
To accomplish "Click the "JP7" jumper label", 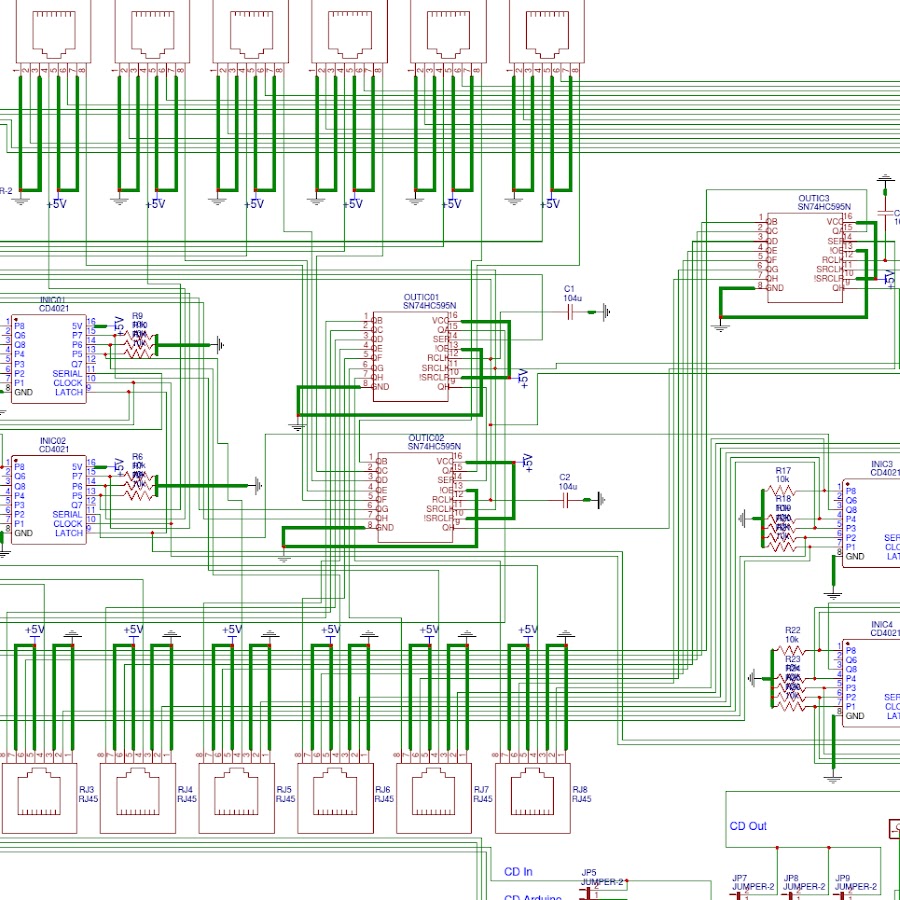I will coord(740,878).
